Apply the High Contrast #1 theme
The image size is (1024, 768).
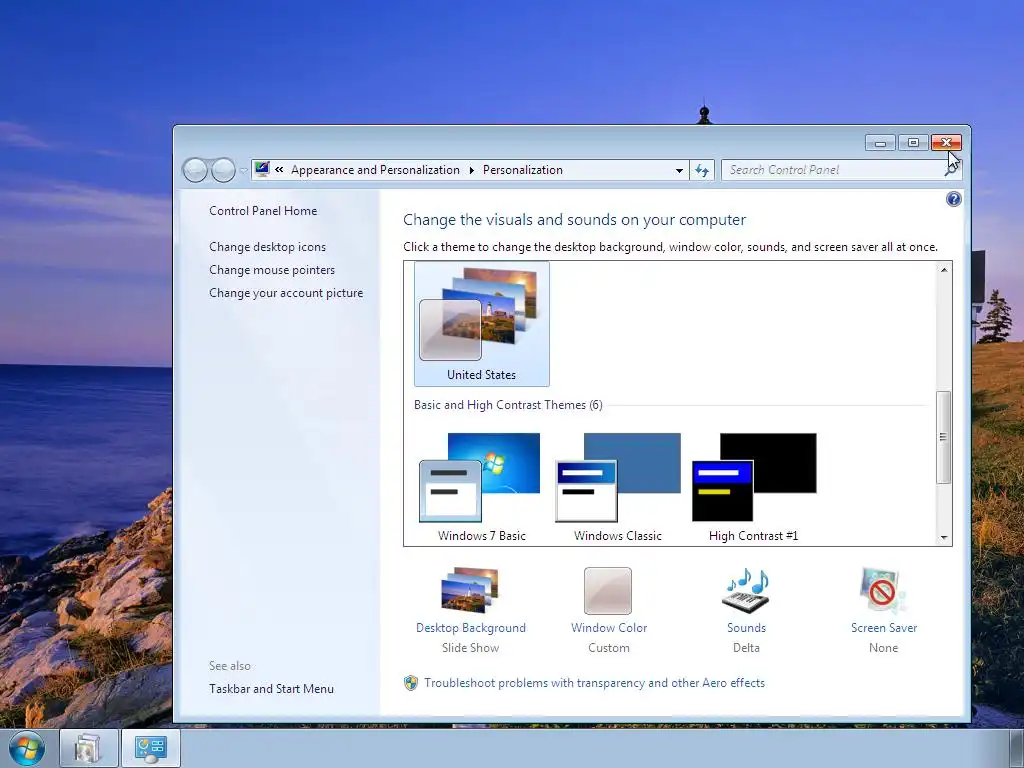click(x=754, y=487)
